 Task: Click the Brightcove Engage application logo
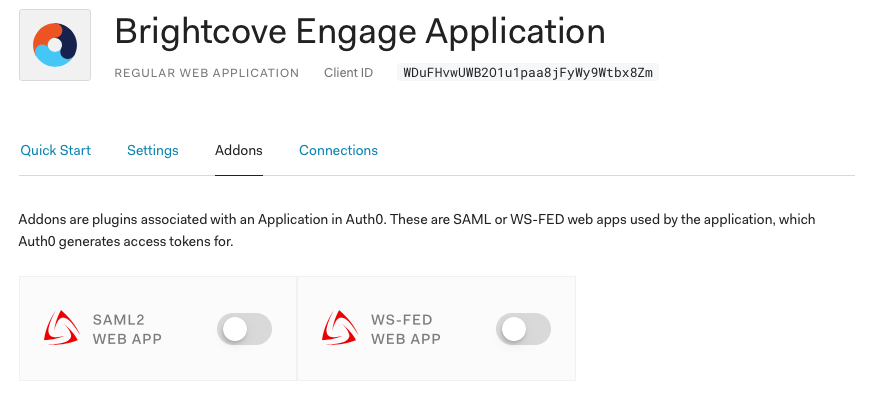coord(55,45)
